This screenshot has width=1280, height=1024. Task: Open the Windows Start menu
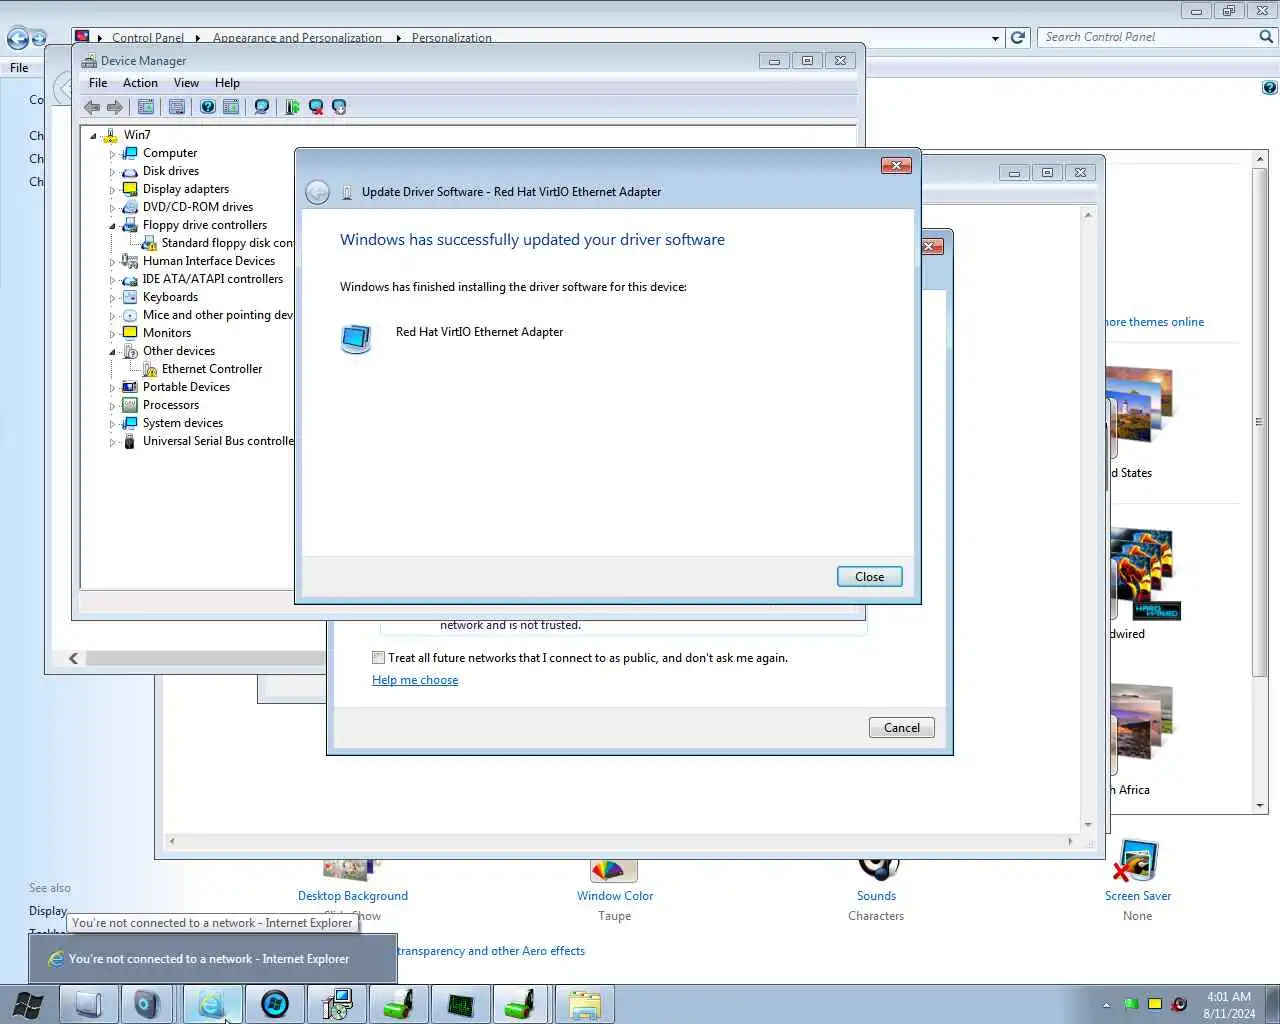click(27, 1004)
